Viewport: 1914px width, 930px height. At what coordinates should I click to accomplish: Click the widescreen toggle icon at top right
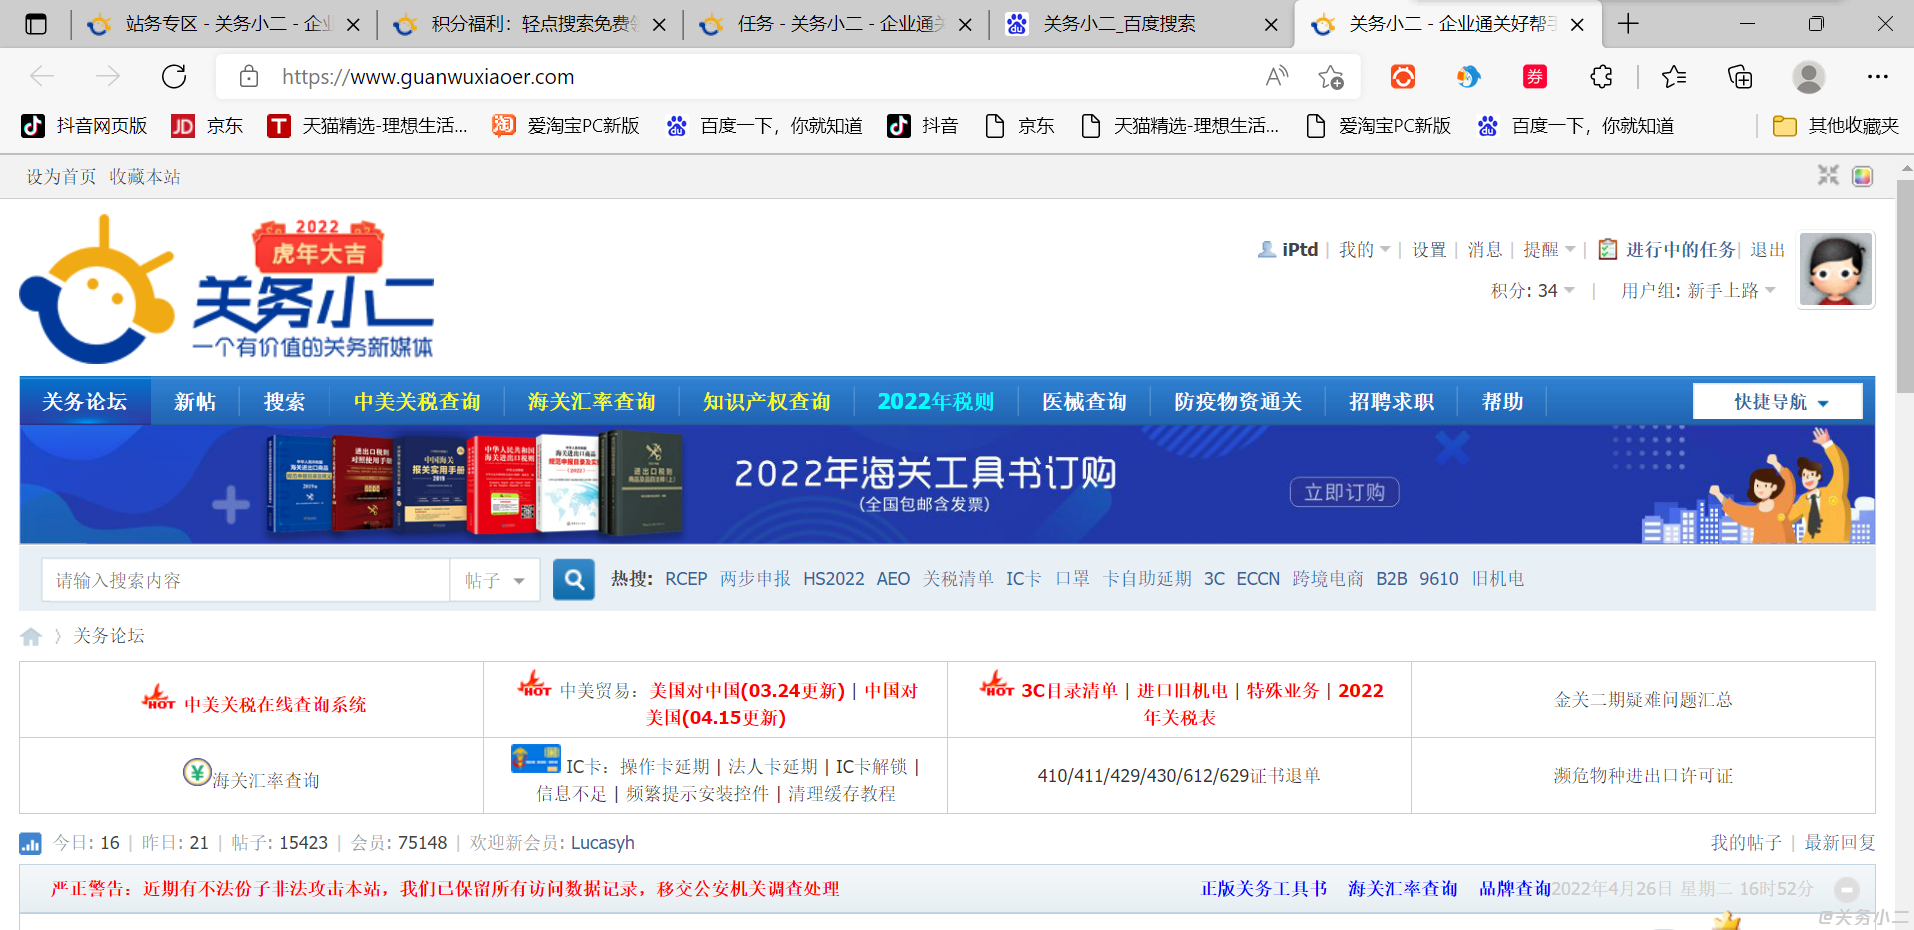pos(1828,176)
